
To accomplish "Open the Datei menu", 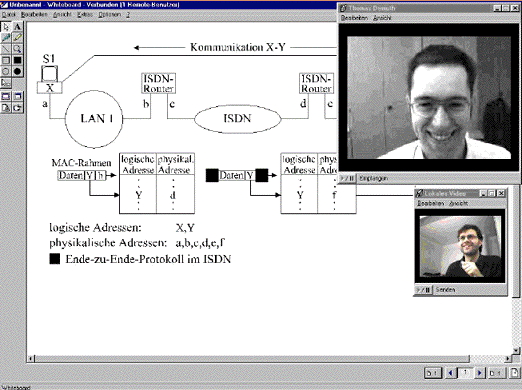I will click(8, 15).
